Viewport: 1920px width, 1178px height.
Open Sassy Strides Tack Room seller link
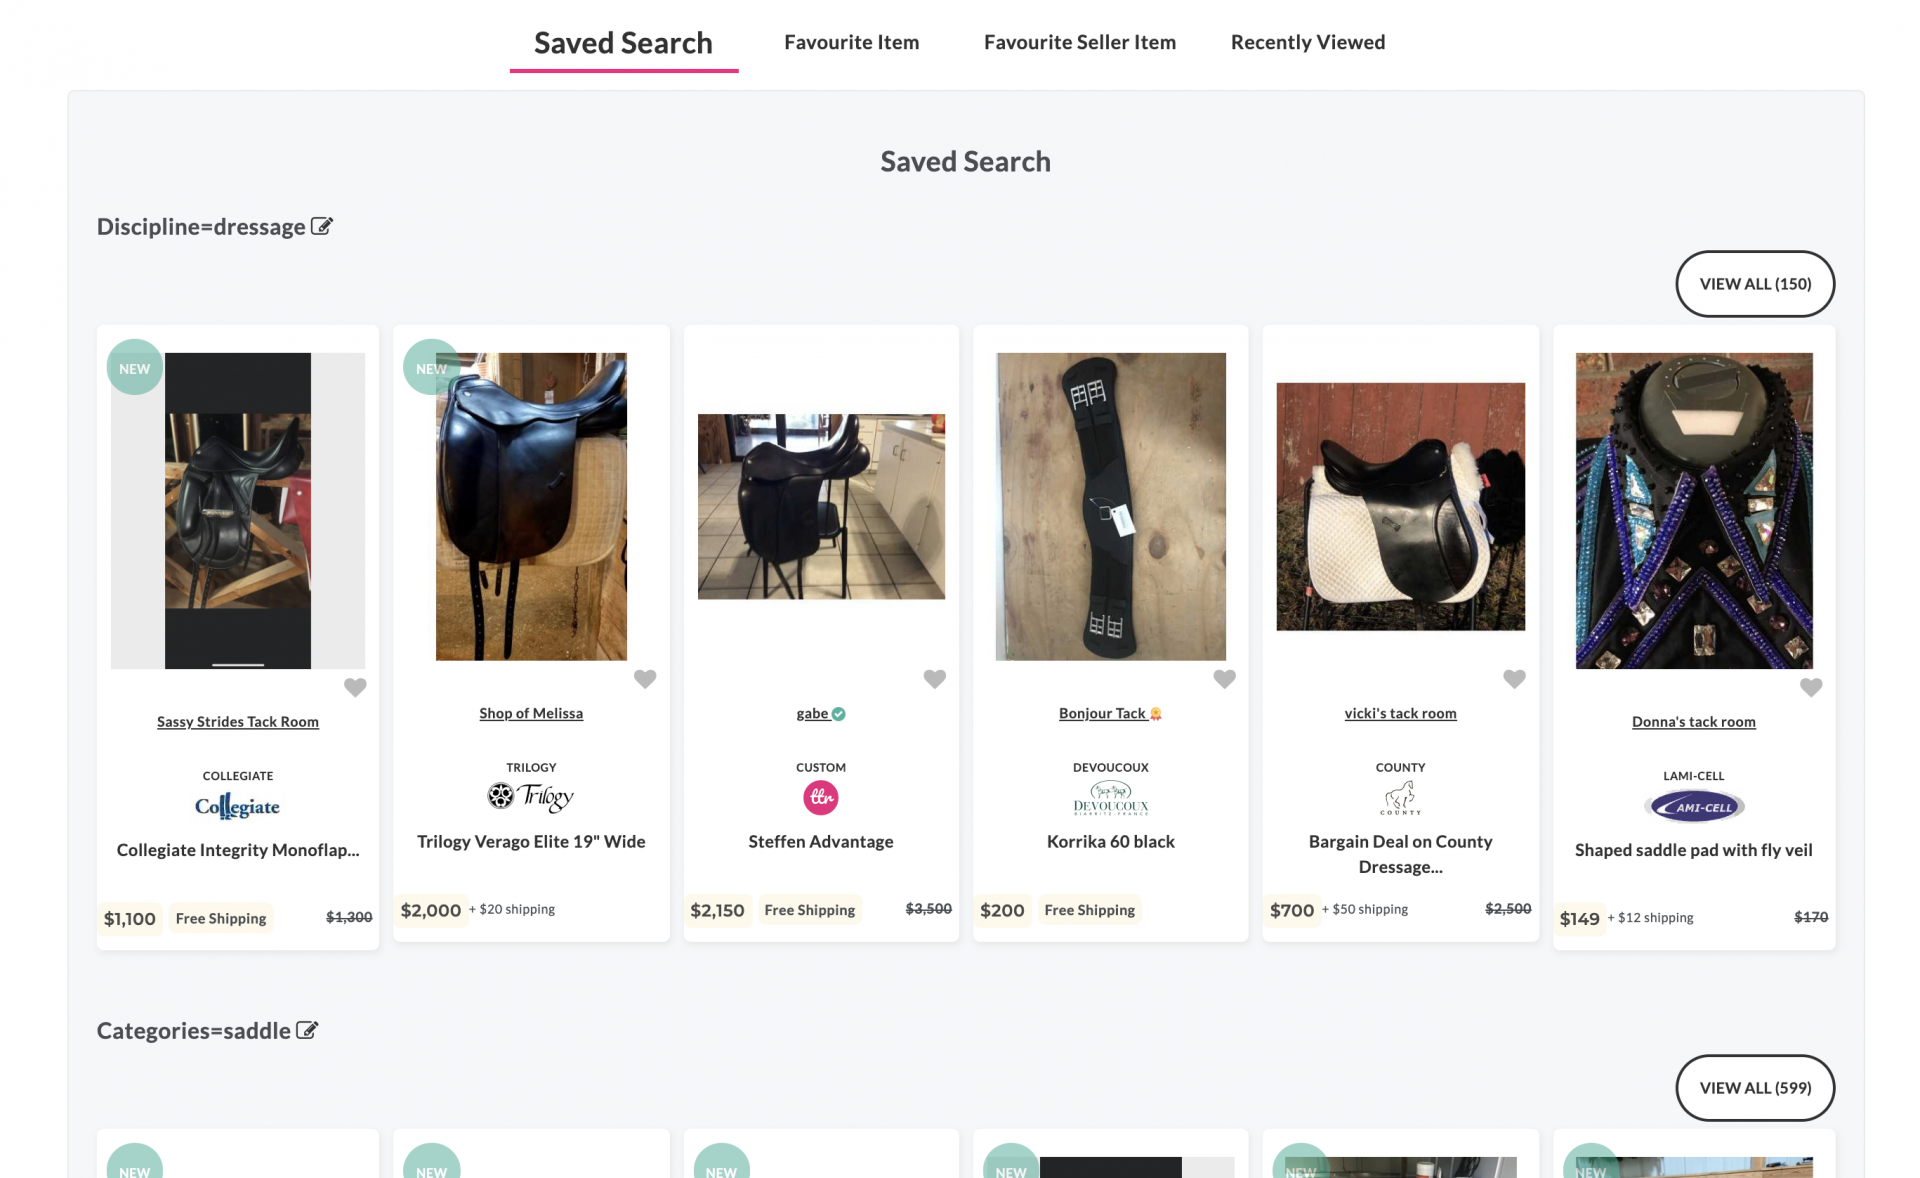(x=238, y=722)
